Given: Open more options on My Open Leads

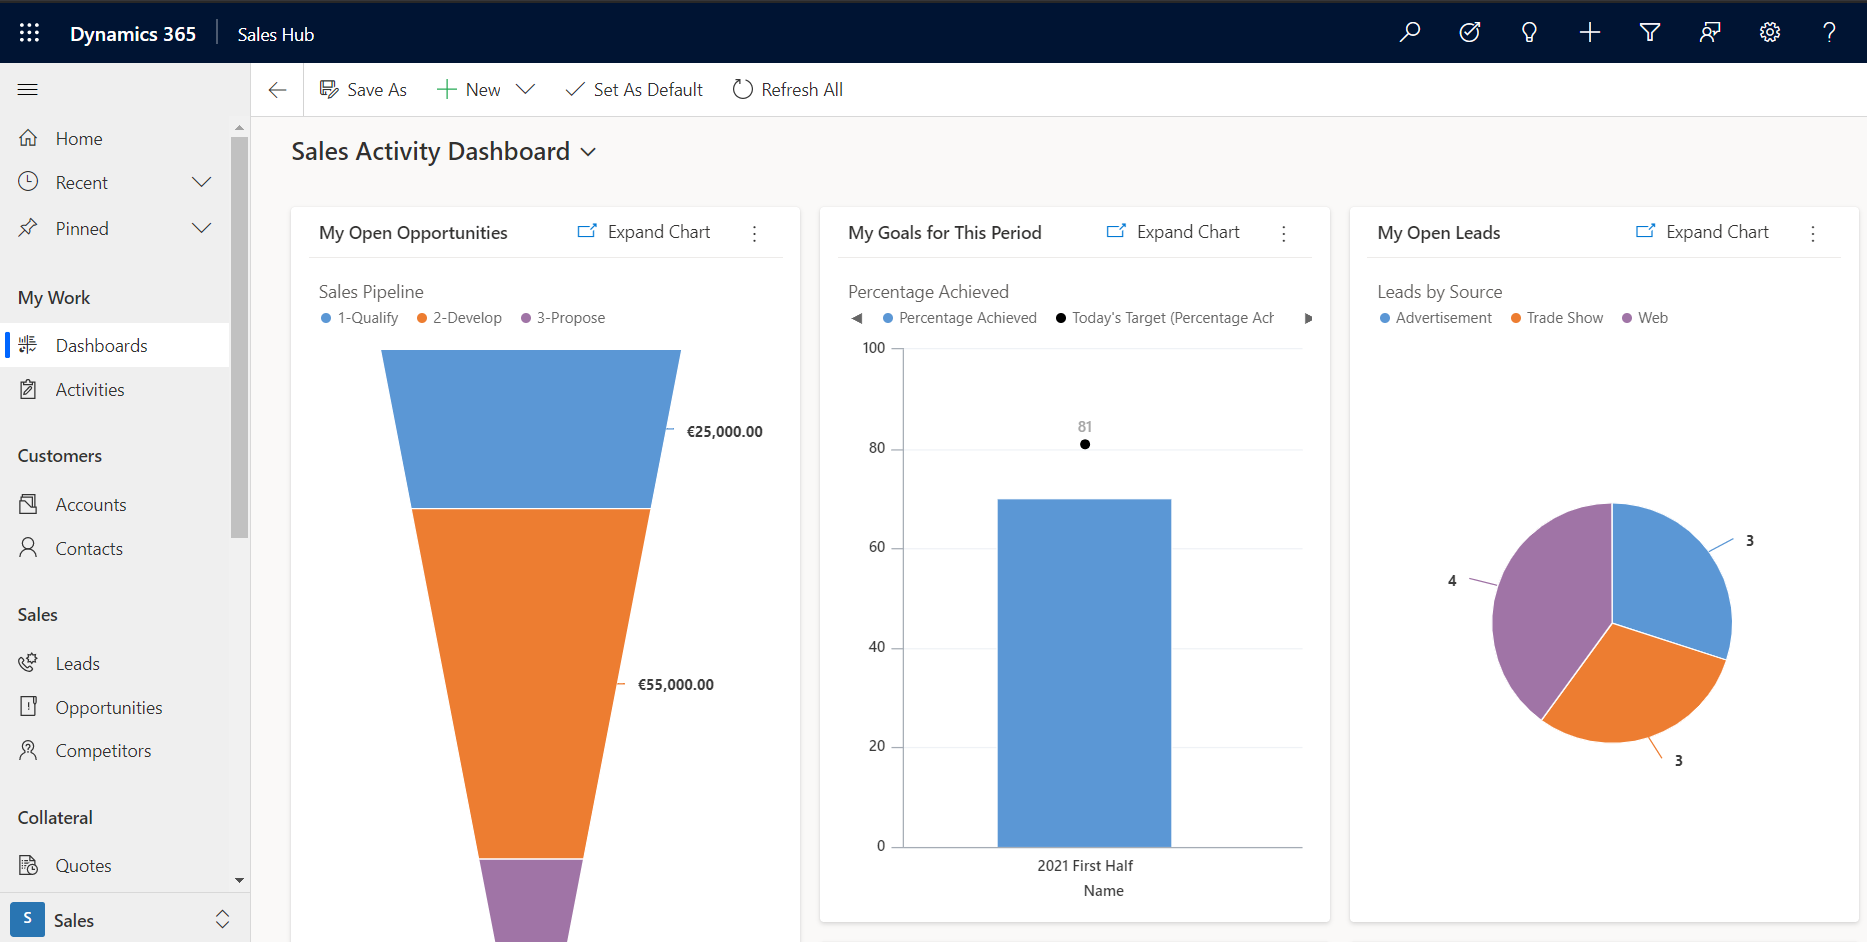Looking at the screenshot, I should pos(1813,233).
